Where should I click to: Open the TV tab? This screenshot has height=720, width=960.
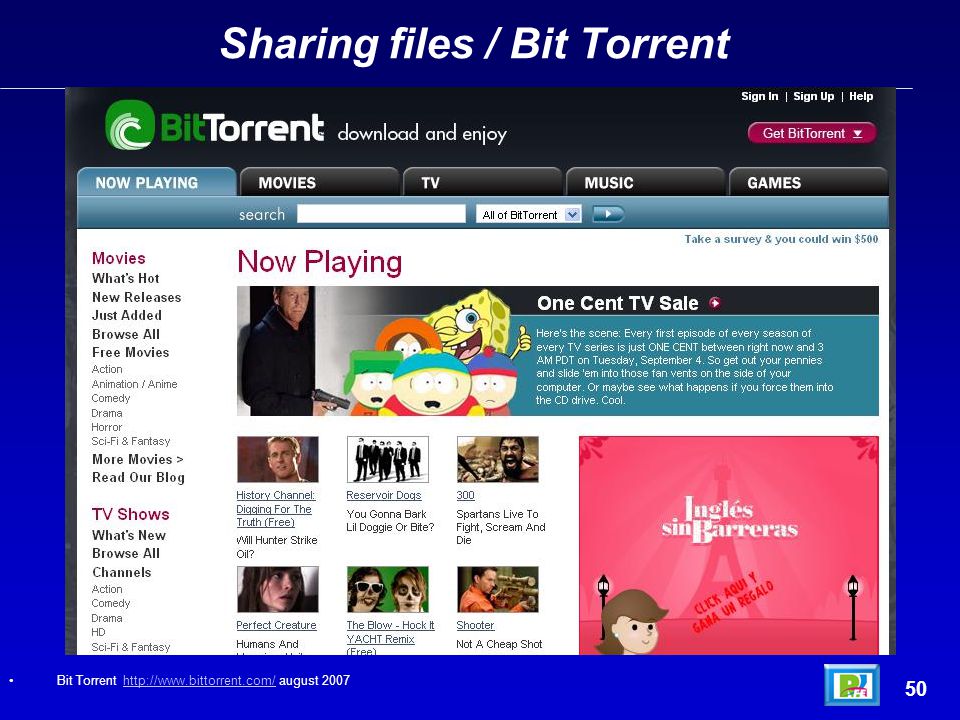point(482,182)
